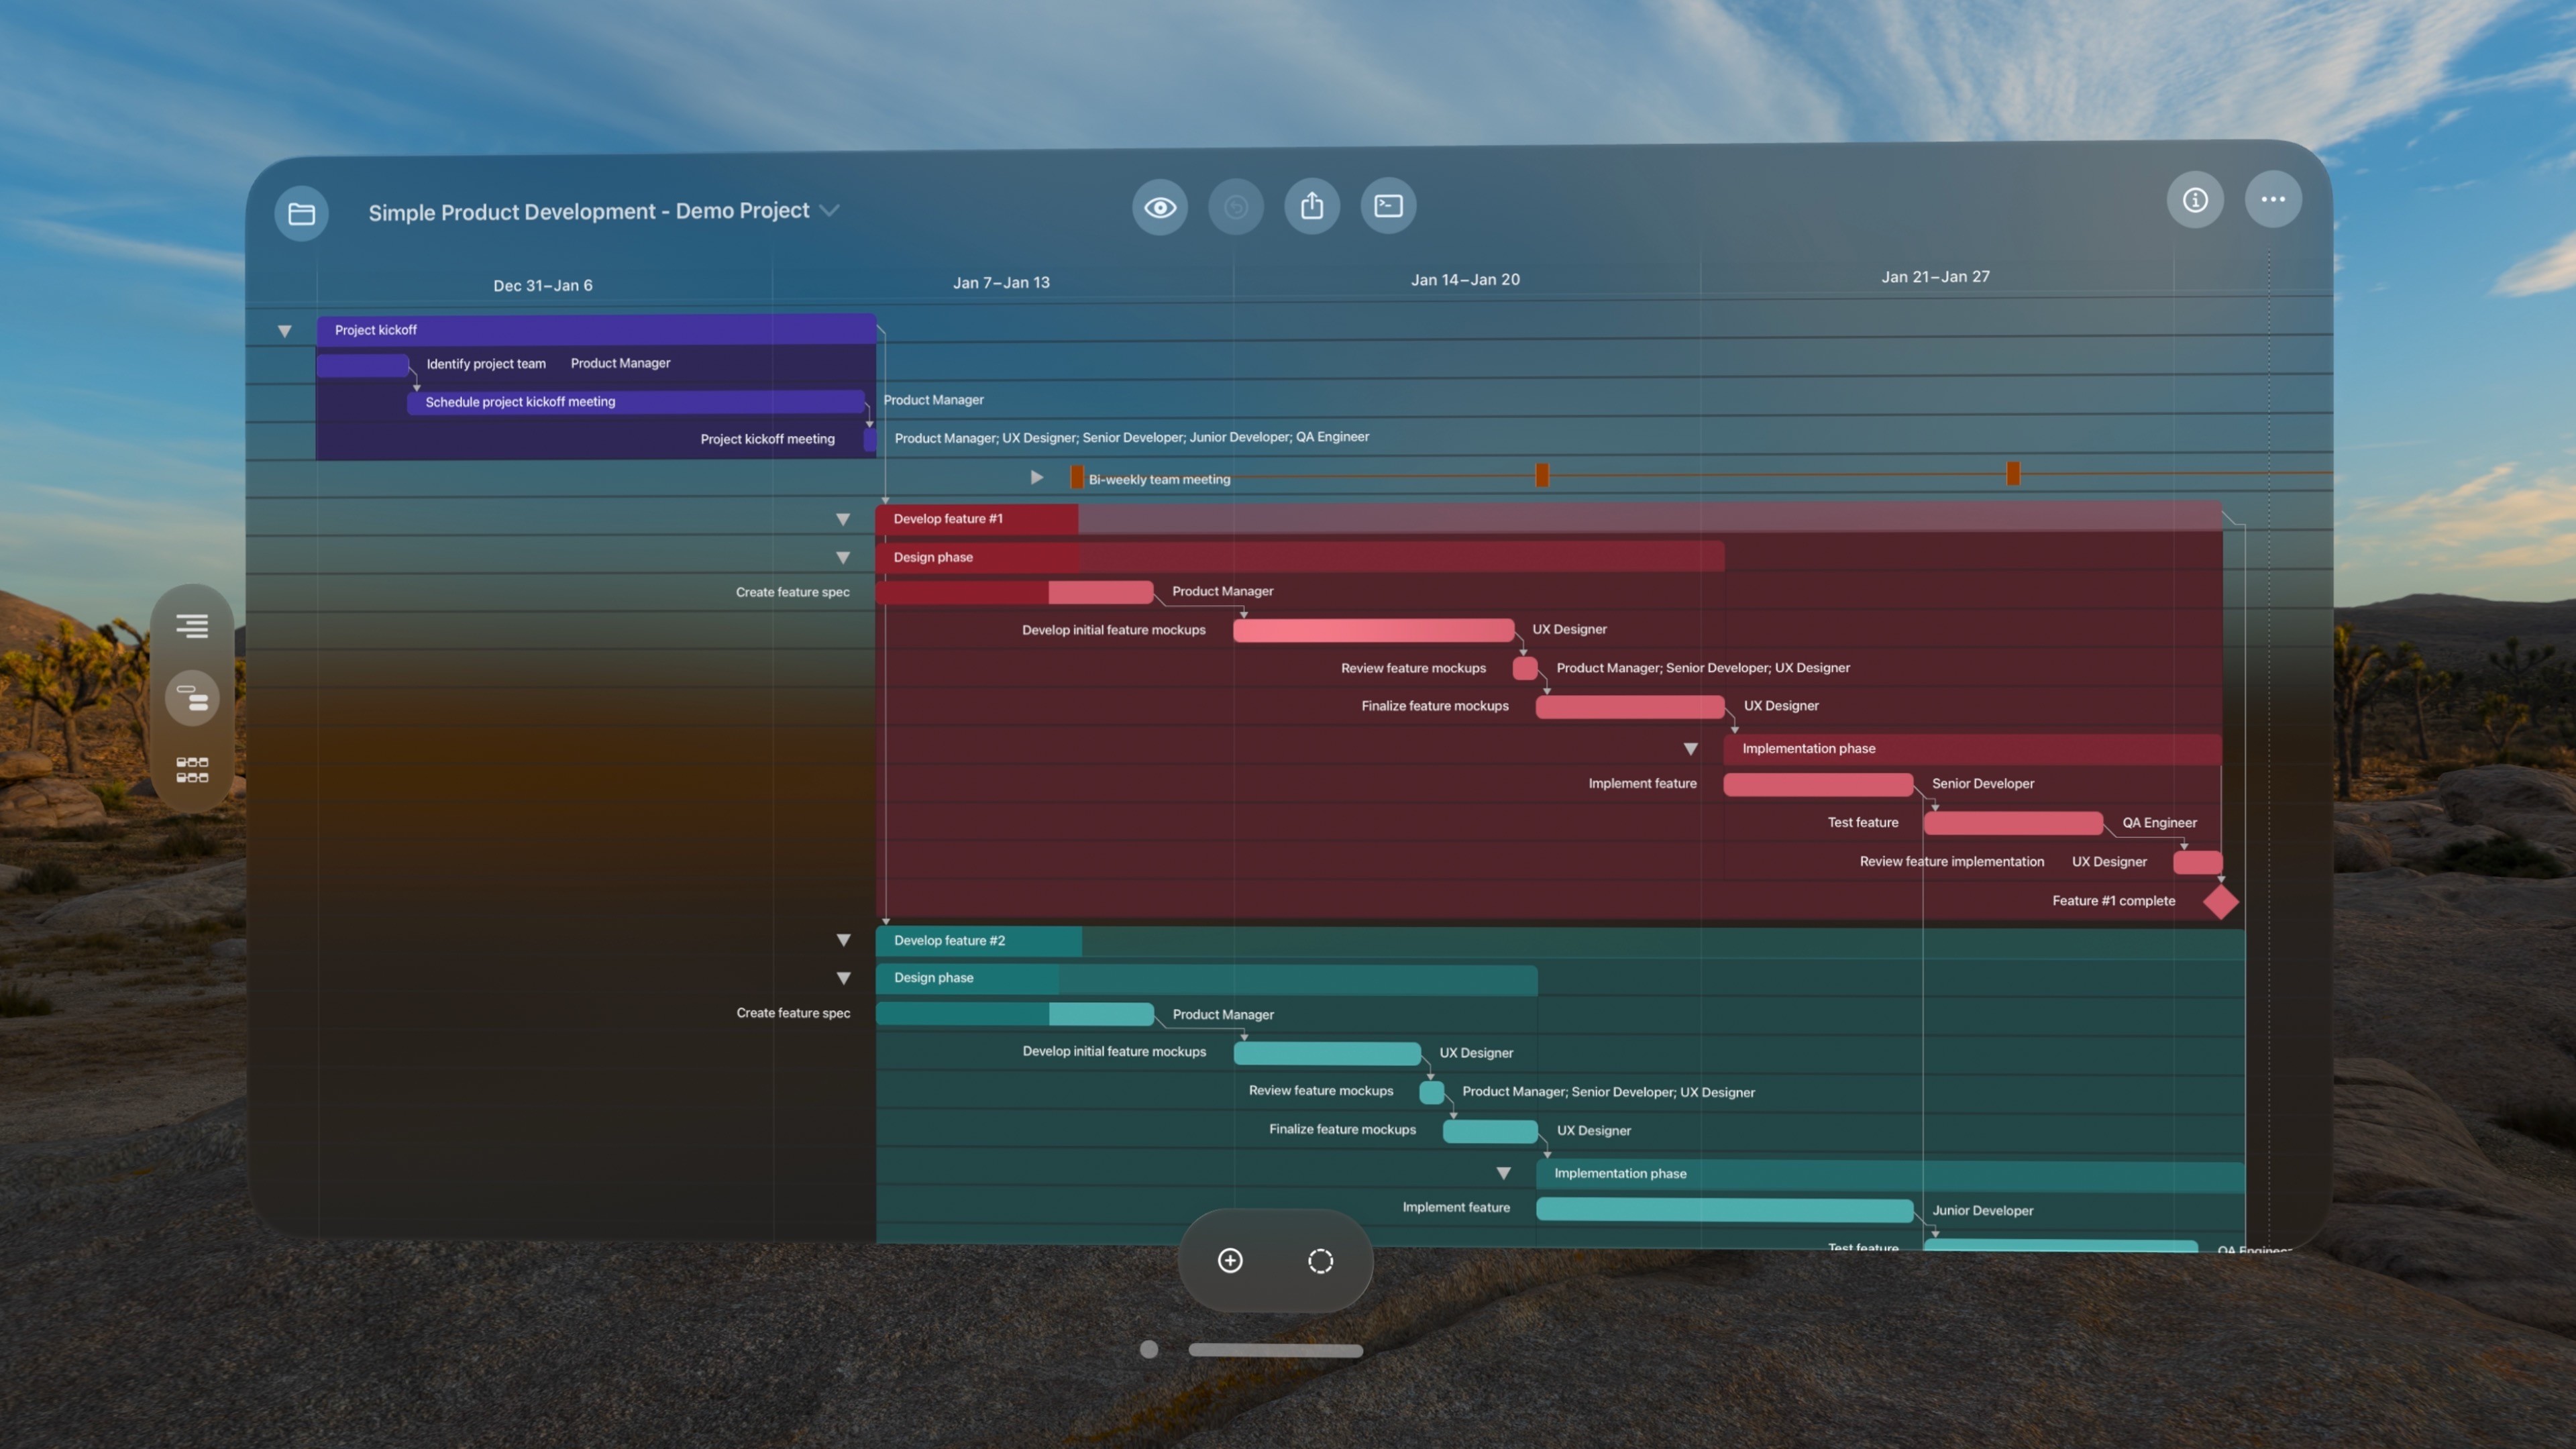Viewport: 2576px width, 1449px height.
Task: Click the zoom slider handle at the bottom
Action: coord(1148,1349)
